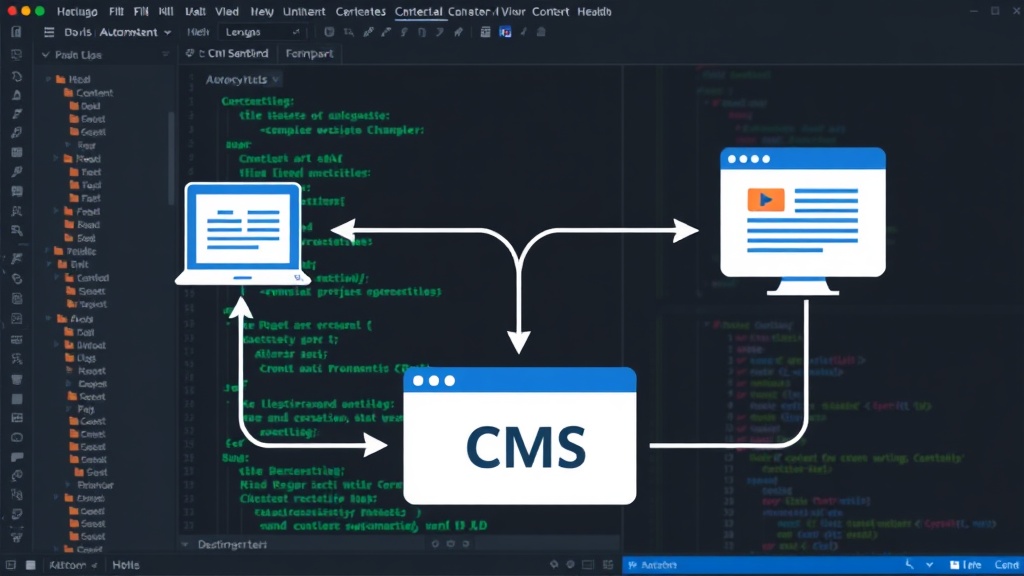Collapse the Hoal root folder arrow
The image size is (1024, 576).
pos(48,79)
